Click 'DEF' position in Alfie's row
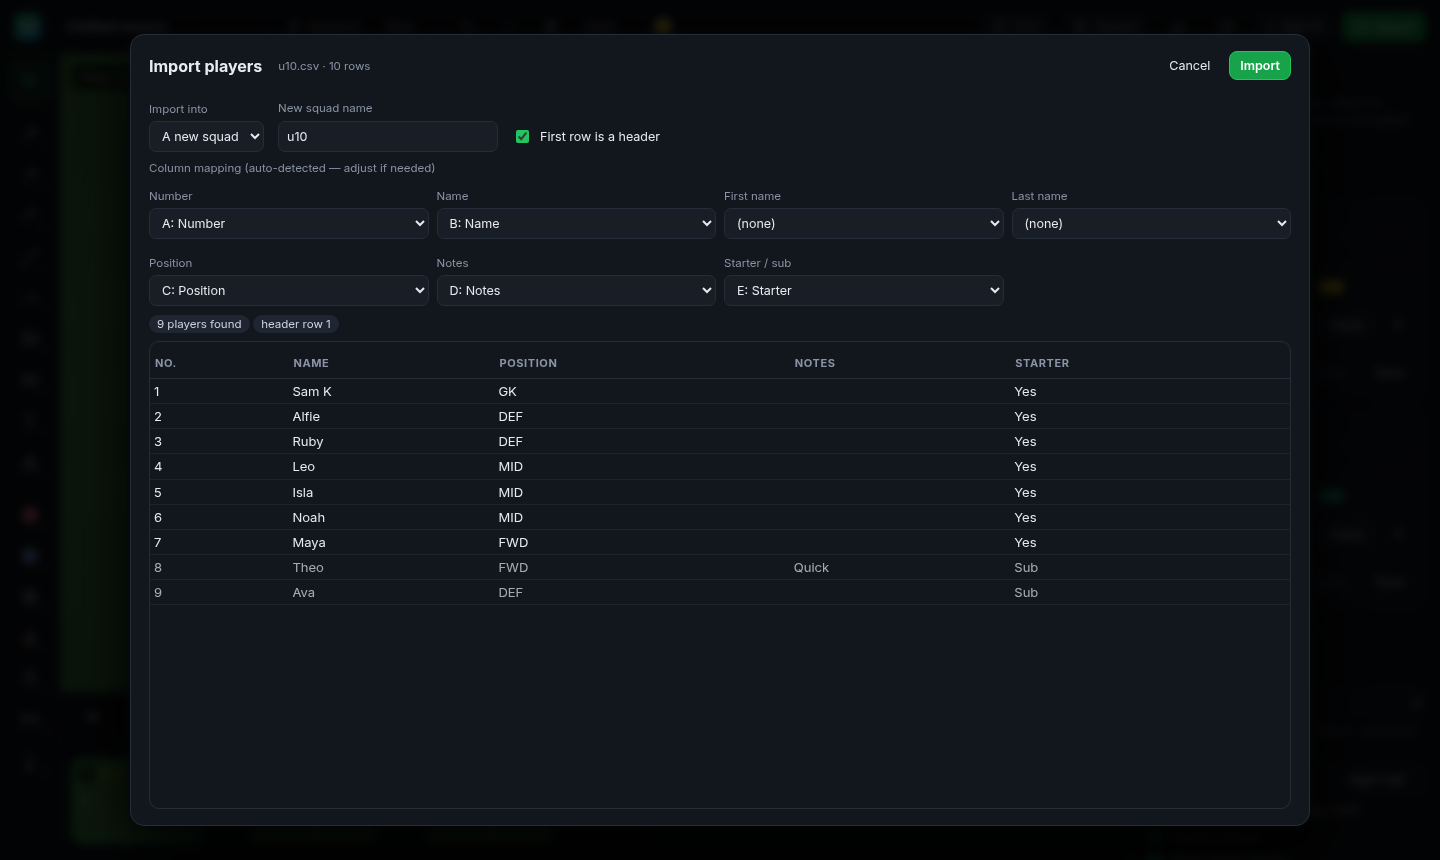 tap(511, 417)
